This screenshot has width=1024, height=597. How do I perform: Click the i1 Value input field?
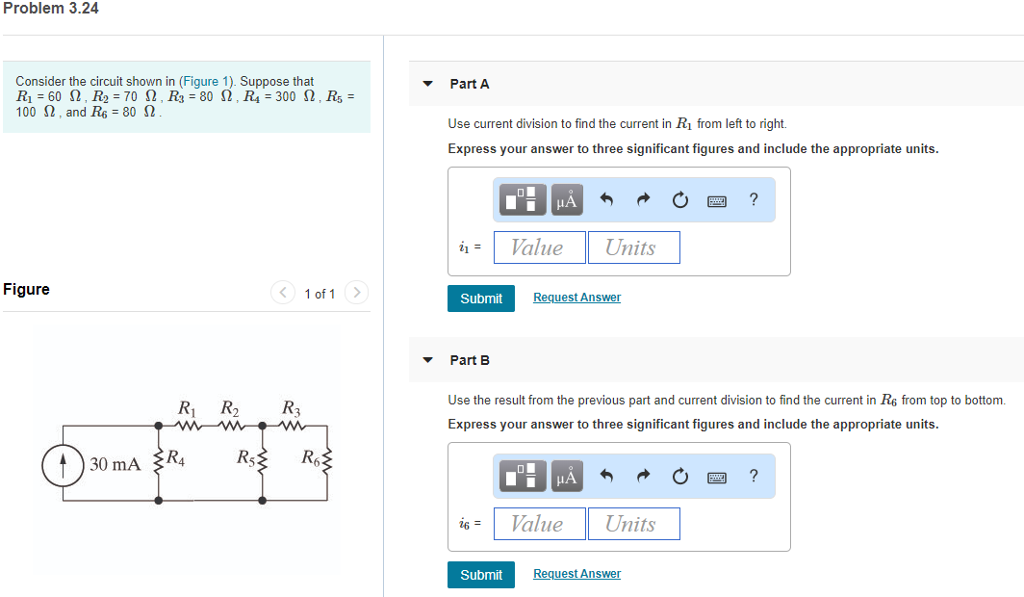click(539, 248)
